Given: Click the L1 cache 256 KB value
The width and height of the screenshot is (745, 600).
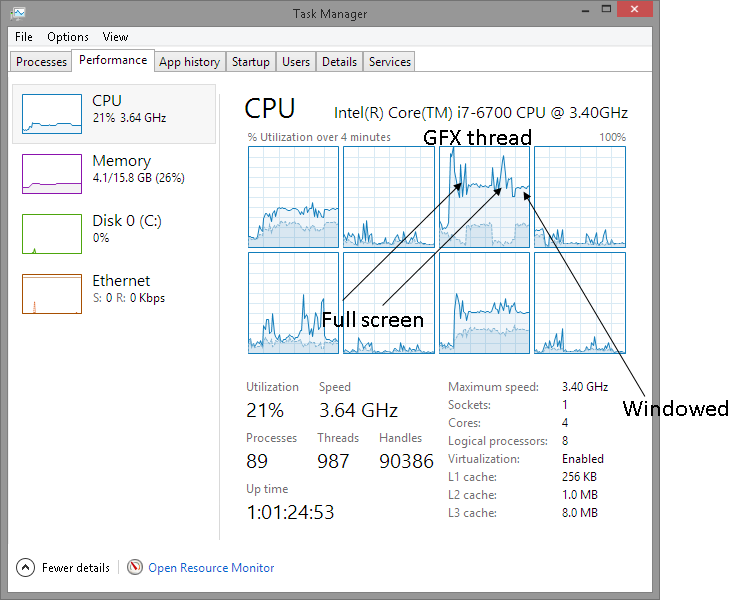Looking at the screenshot, I should pyautogui.click(x=579, y=477).
